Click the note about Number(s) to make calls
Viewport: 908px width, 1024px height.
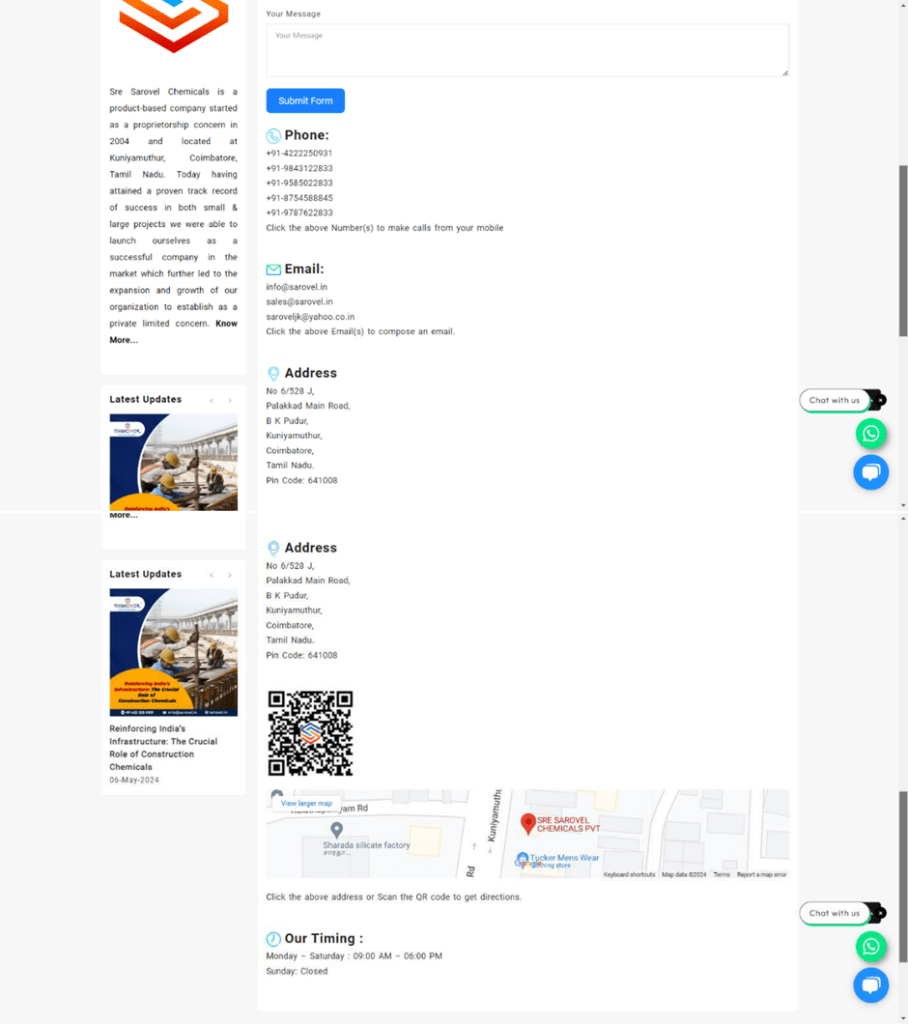[x=385, y=228]
